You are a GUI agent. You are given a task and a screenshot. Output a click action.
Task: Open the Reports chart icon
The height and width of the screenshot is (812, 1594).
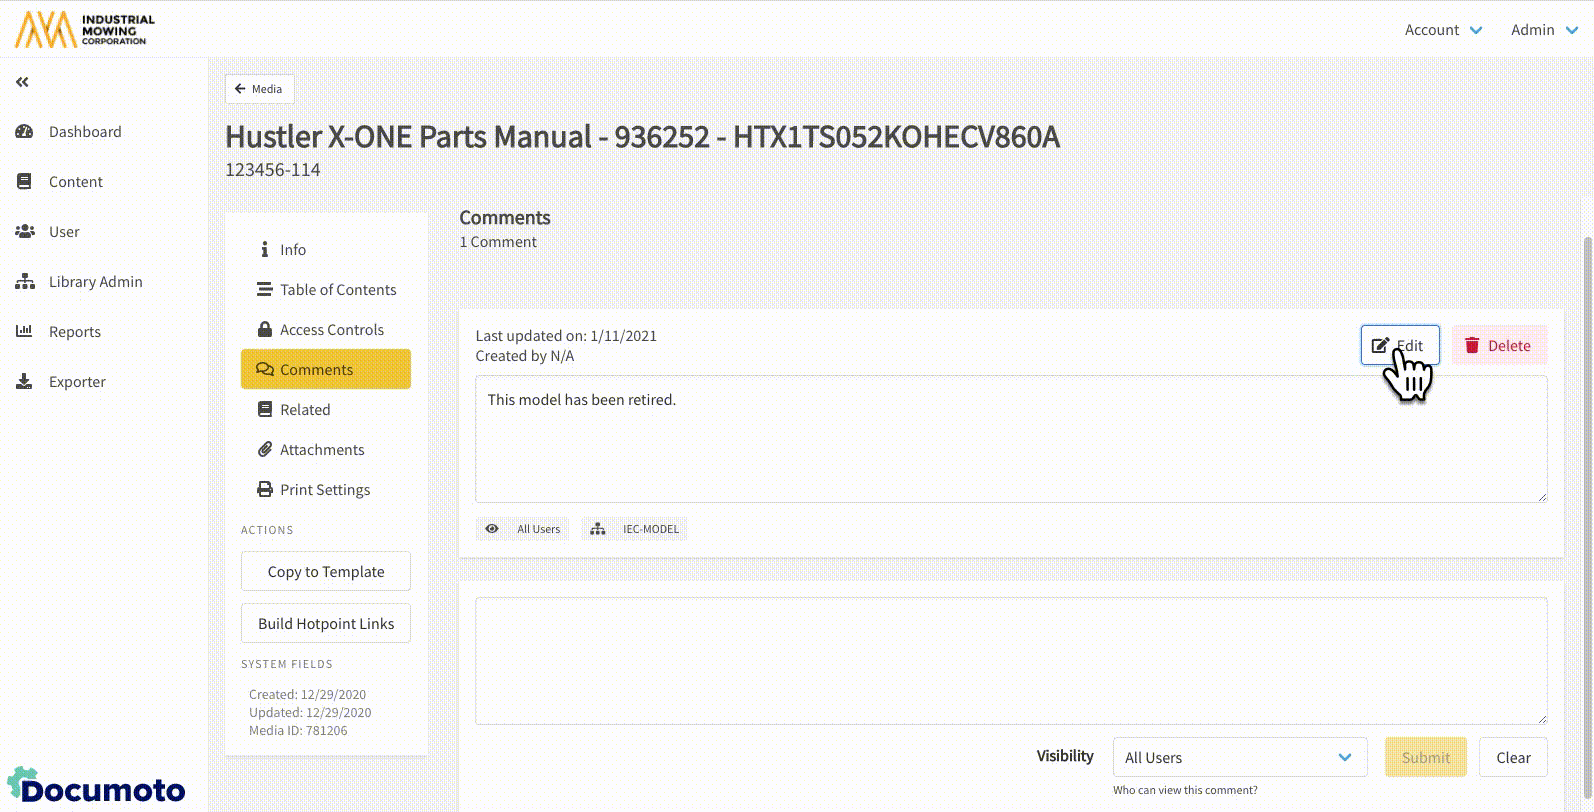click(x=25, y=332)
